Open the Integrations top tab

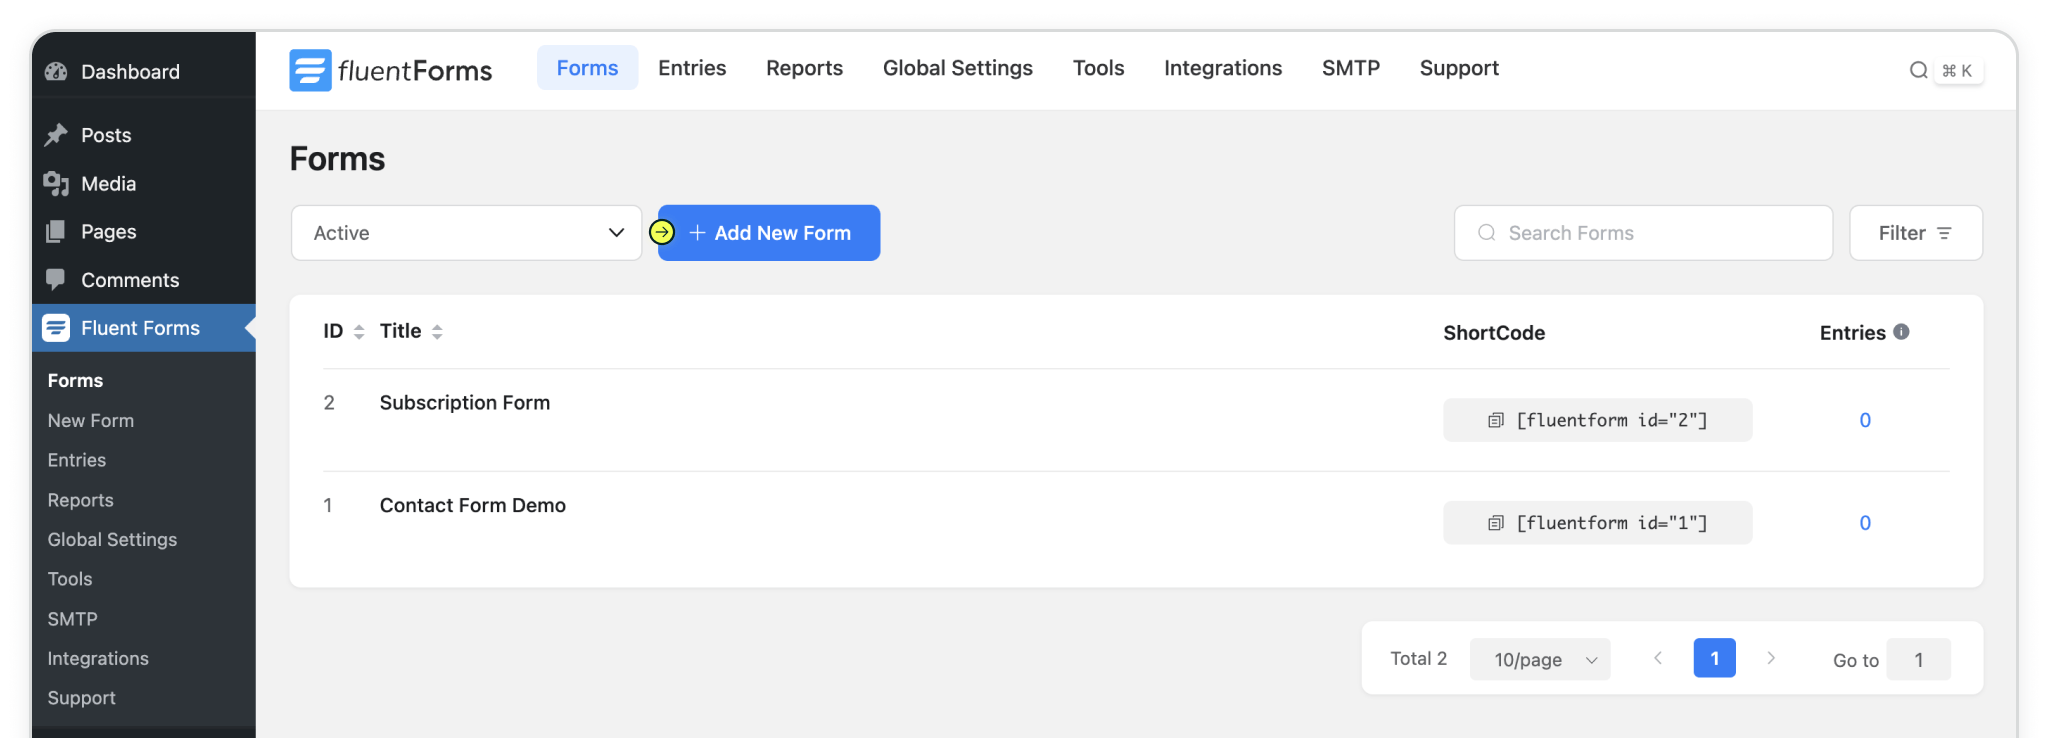(x=1223, y=68)
